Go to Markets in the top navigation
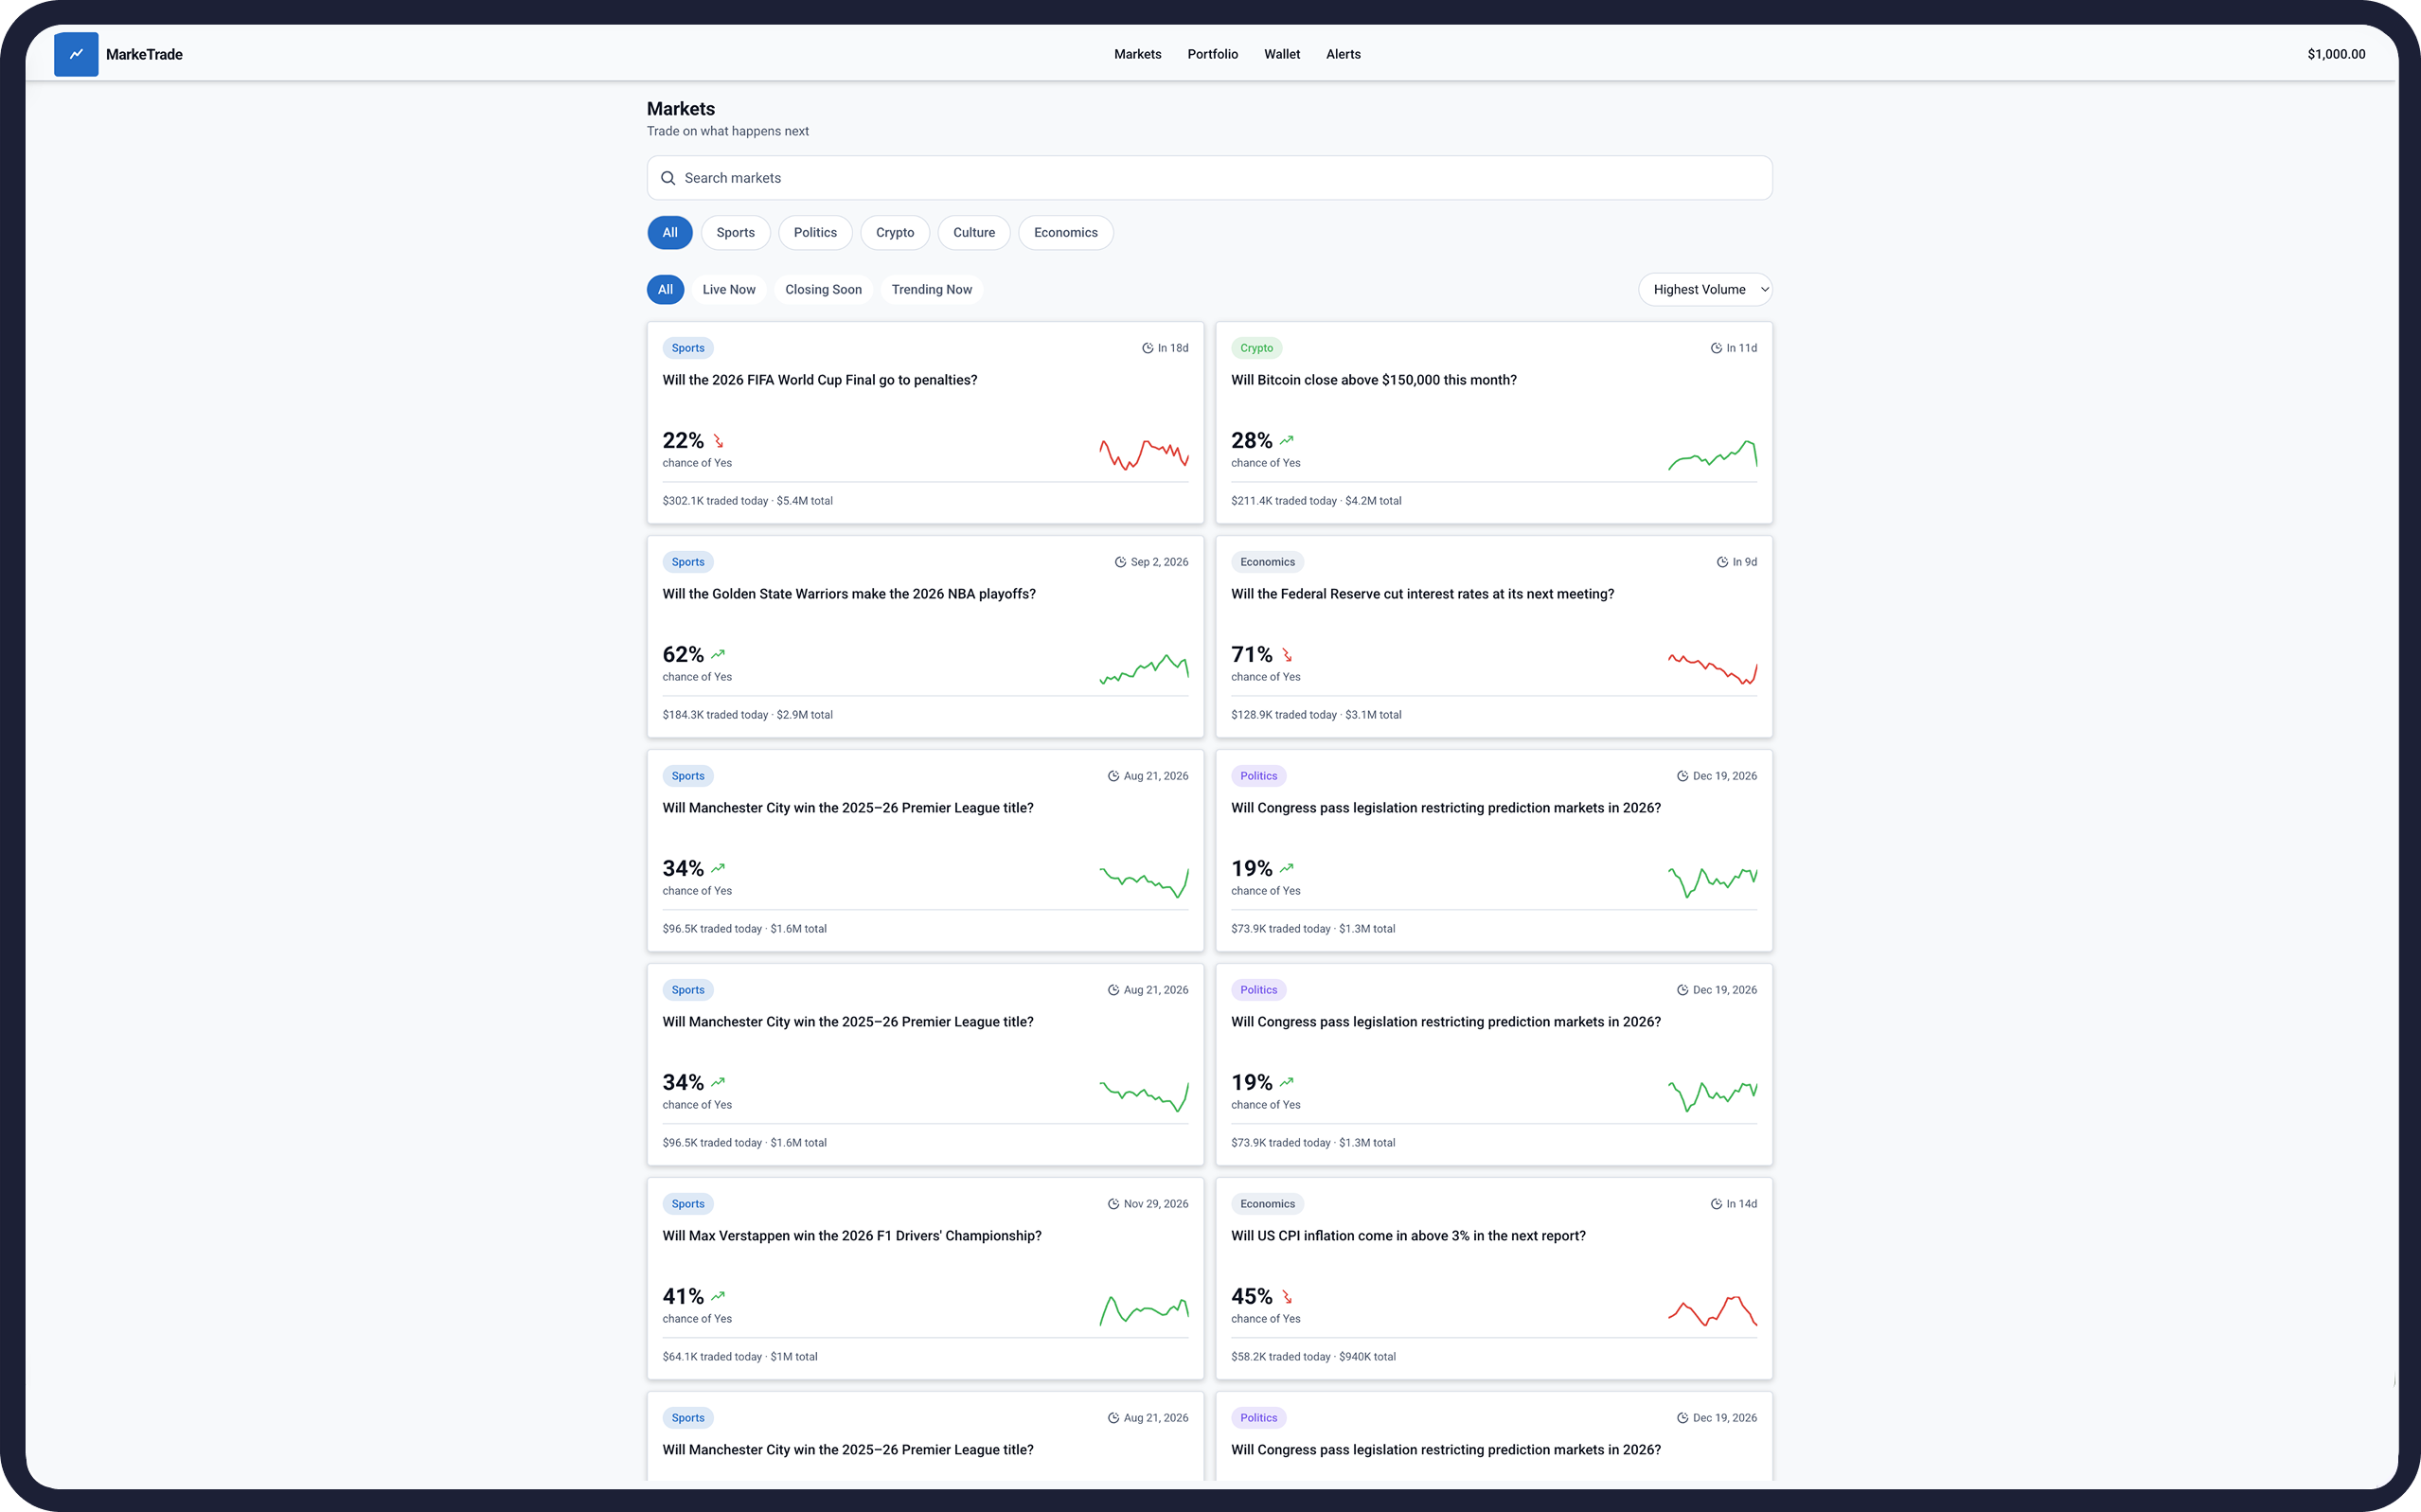This screenshot has width=2421, height=1512. [x=1138, y=54]
